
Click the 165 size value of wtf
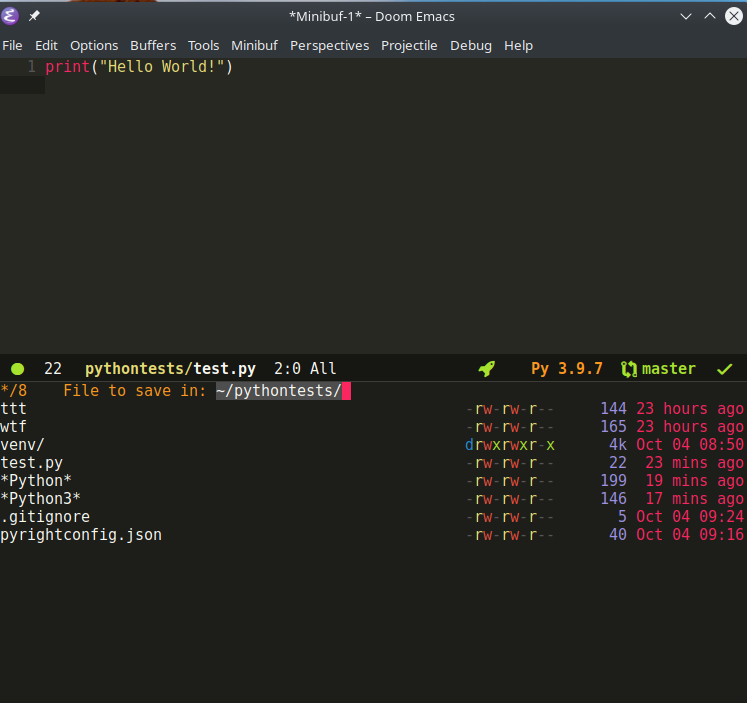[x=613, y=427]
